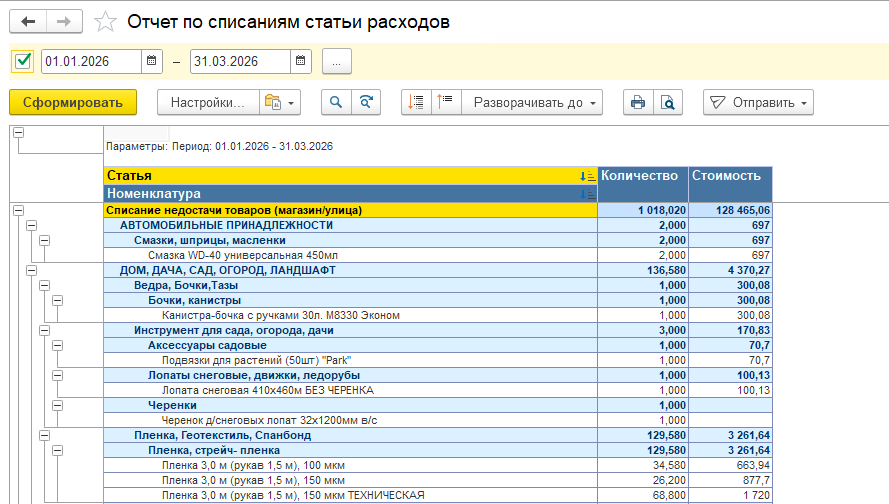Select the Стоимость column header

click(730, 184)
